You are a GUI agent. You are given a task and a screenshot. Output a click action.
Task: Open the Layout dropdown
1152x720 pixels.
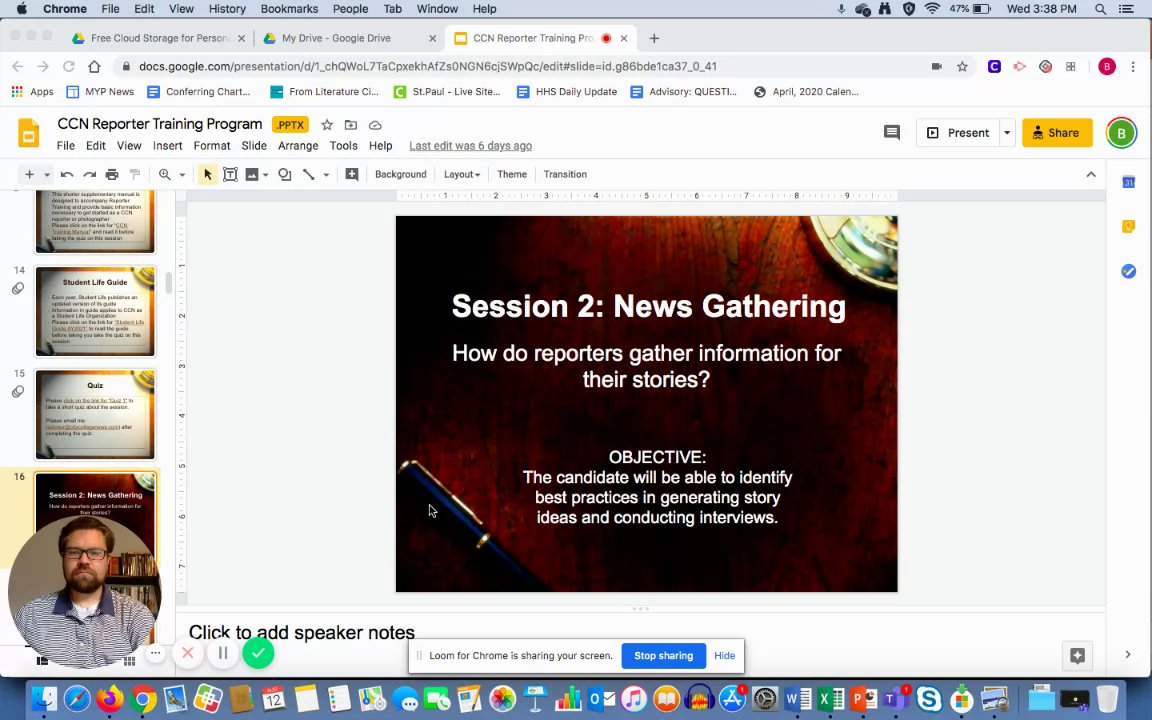pyautogui.click(x=461, y=174)
